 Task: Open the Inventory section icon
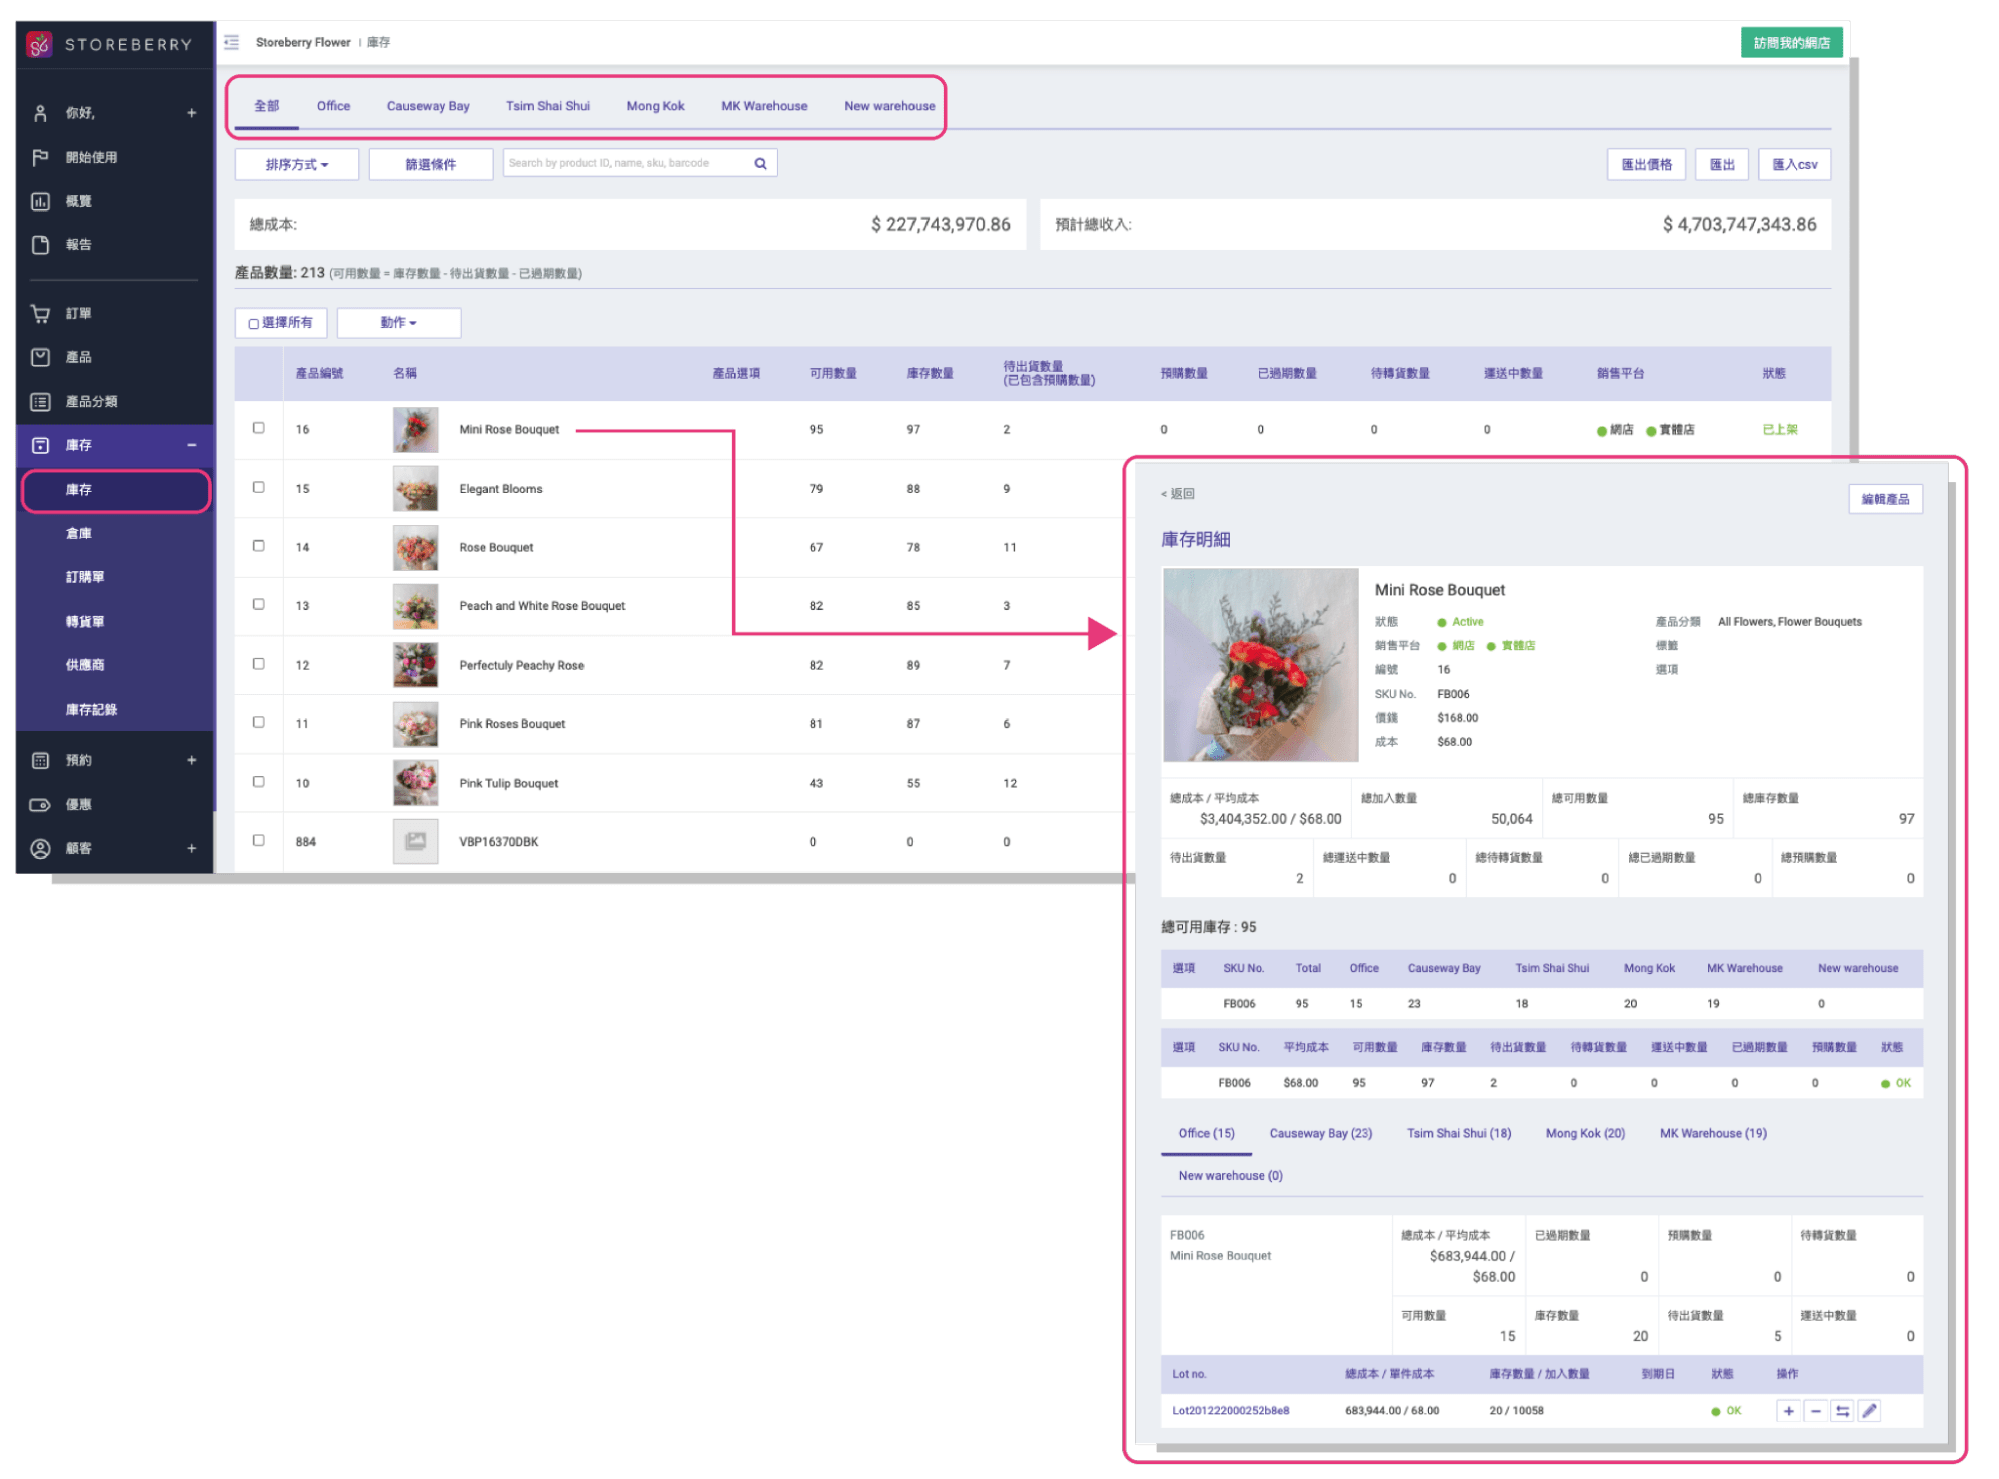40,445
